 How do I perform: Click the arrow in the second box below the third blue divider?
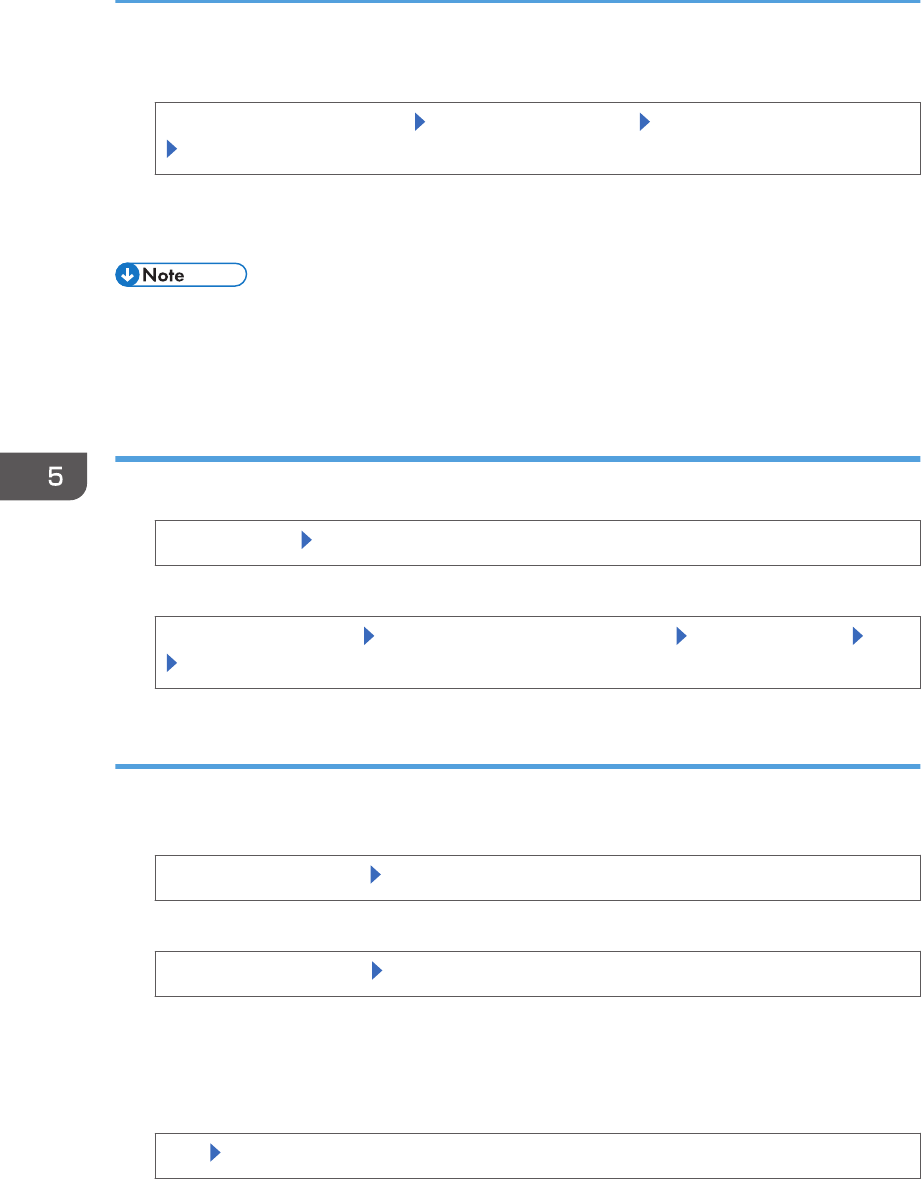tap(377, 971)
